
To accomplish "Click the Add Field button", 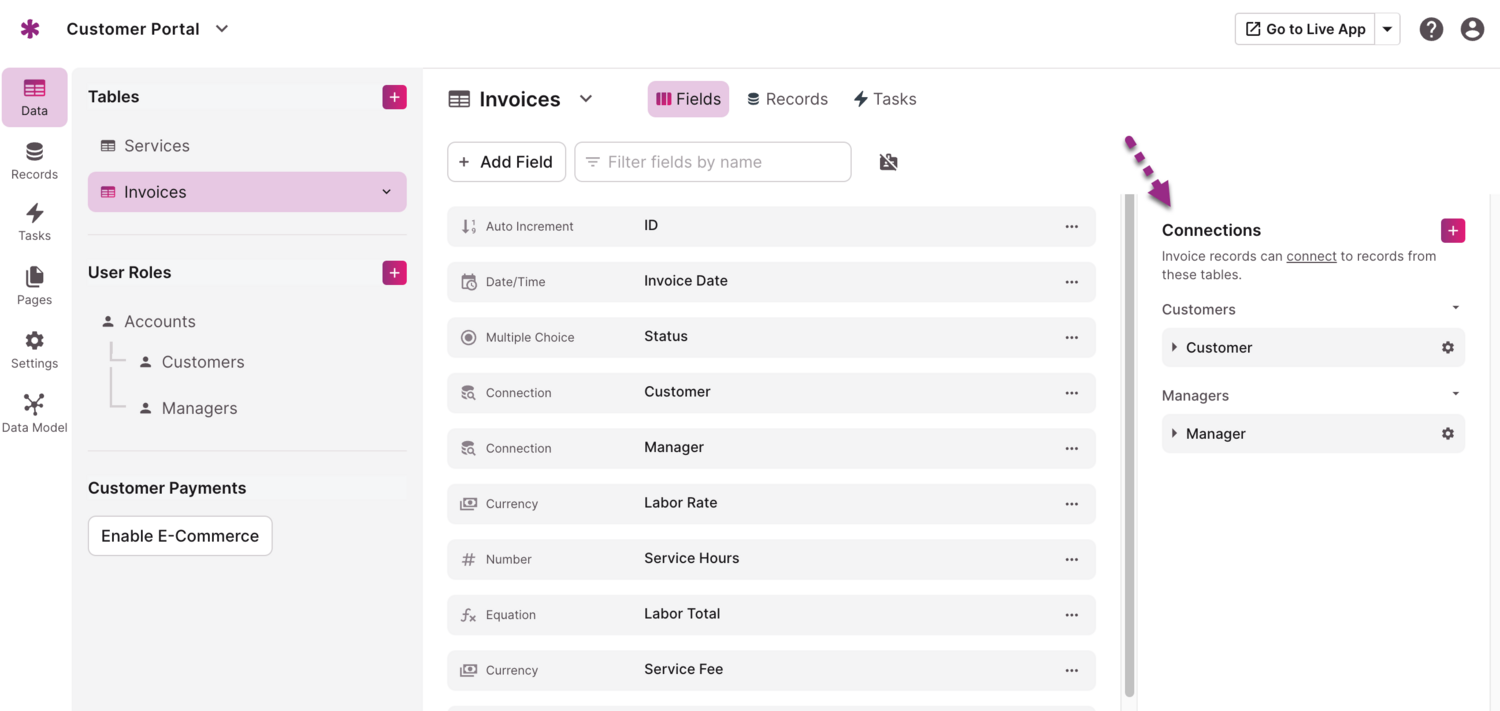I will point(506,162).
